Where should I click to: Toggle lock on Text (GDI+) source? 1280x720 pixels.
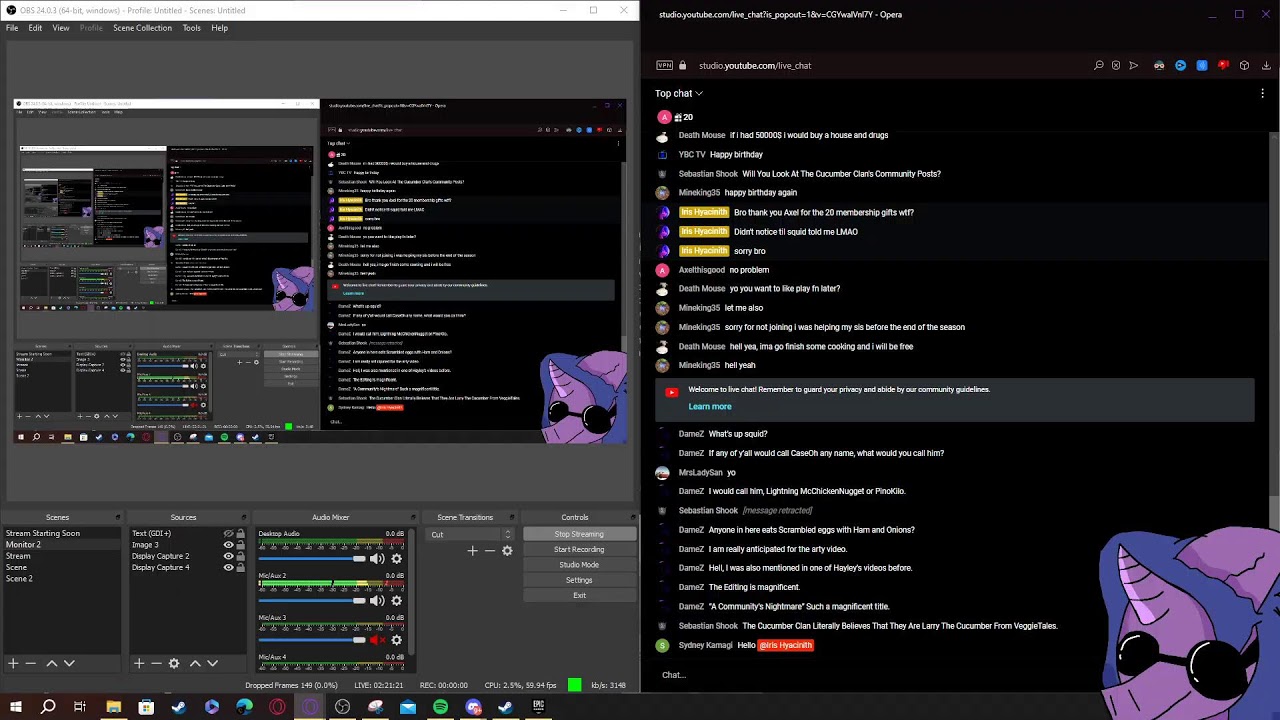[240, 534]
